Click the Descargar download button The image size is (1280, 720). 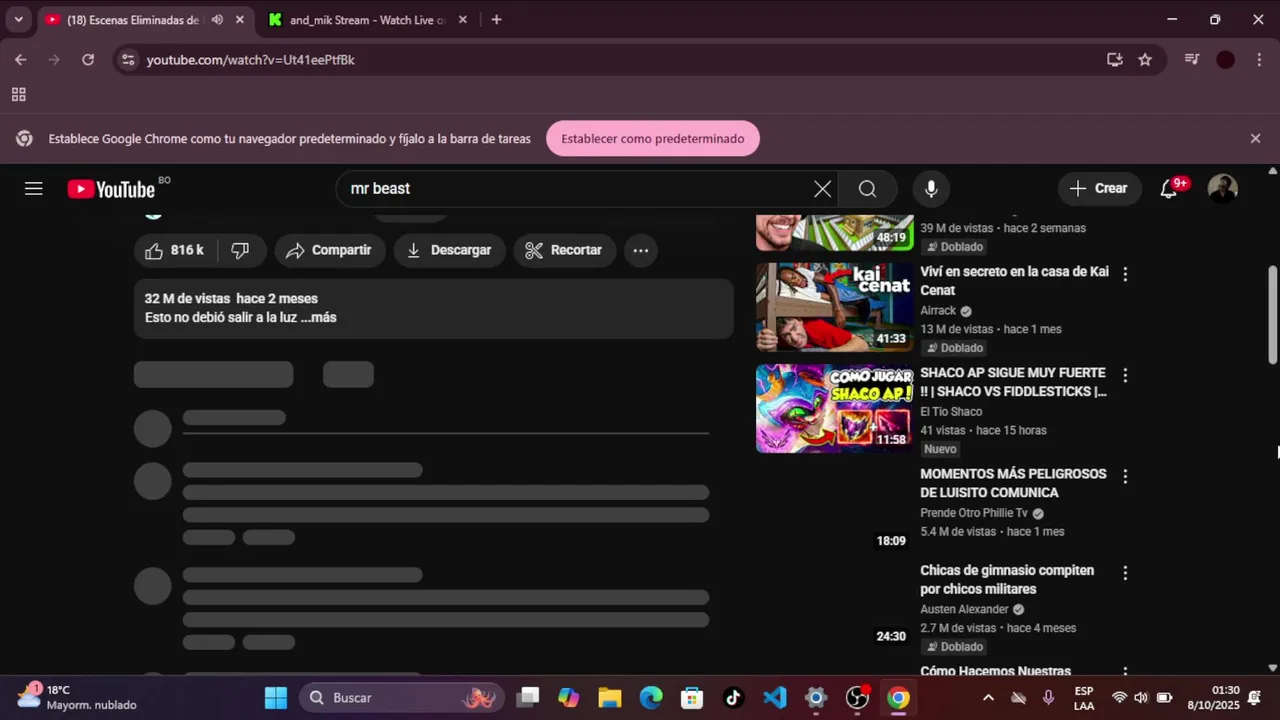pyautogui.click(x=449, y=250)
